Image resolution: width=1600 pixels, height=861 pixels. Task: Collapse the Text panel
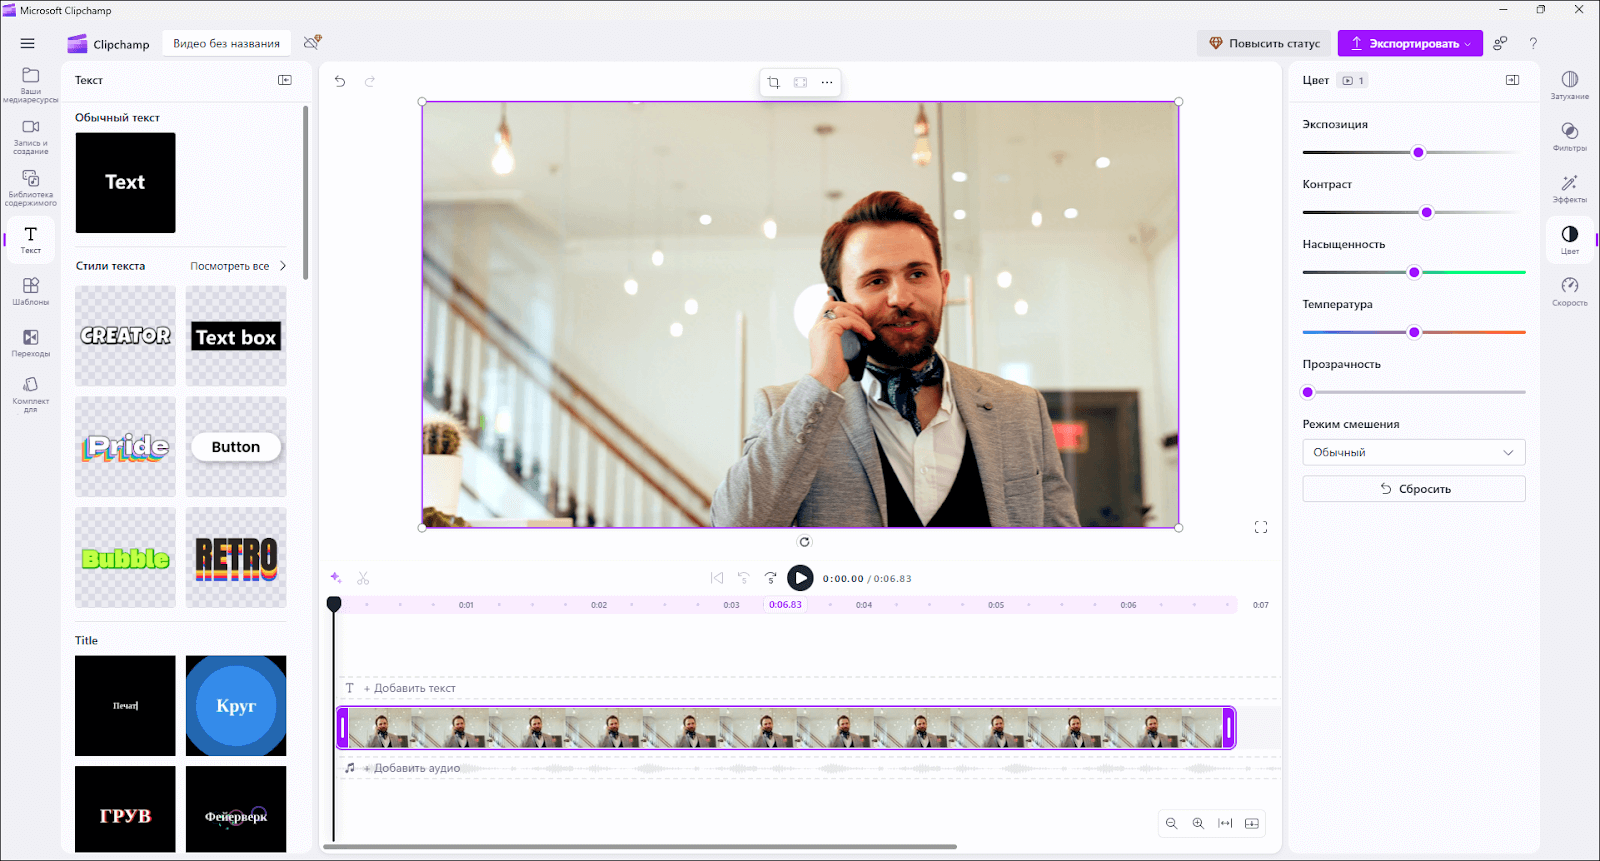285,80
